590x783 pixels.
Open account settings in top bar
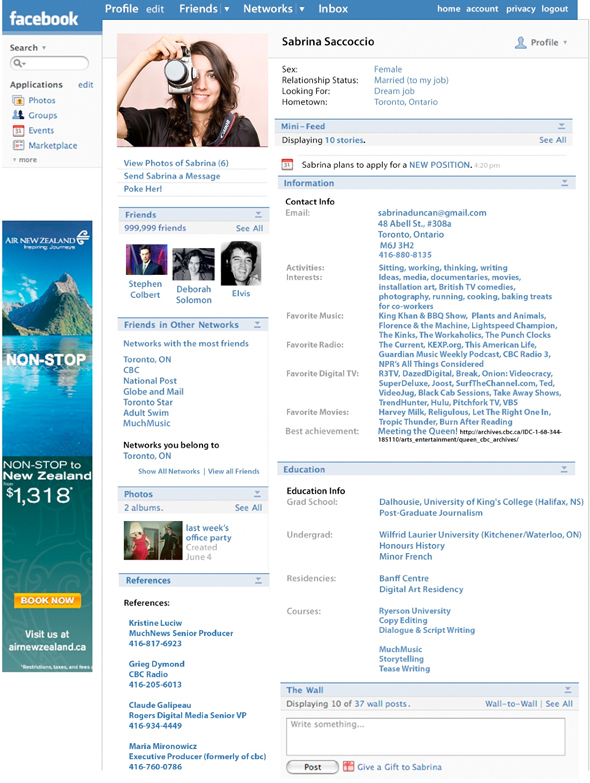coord(482,9)
